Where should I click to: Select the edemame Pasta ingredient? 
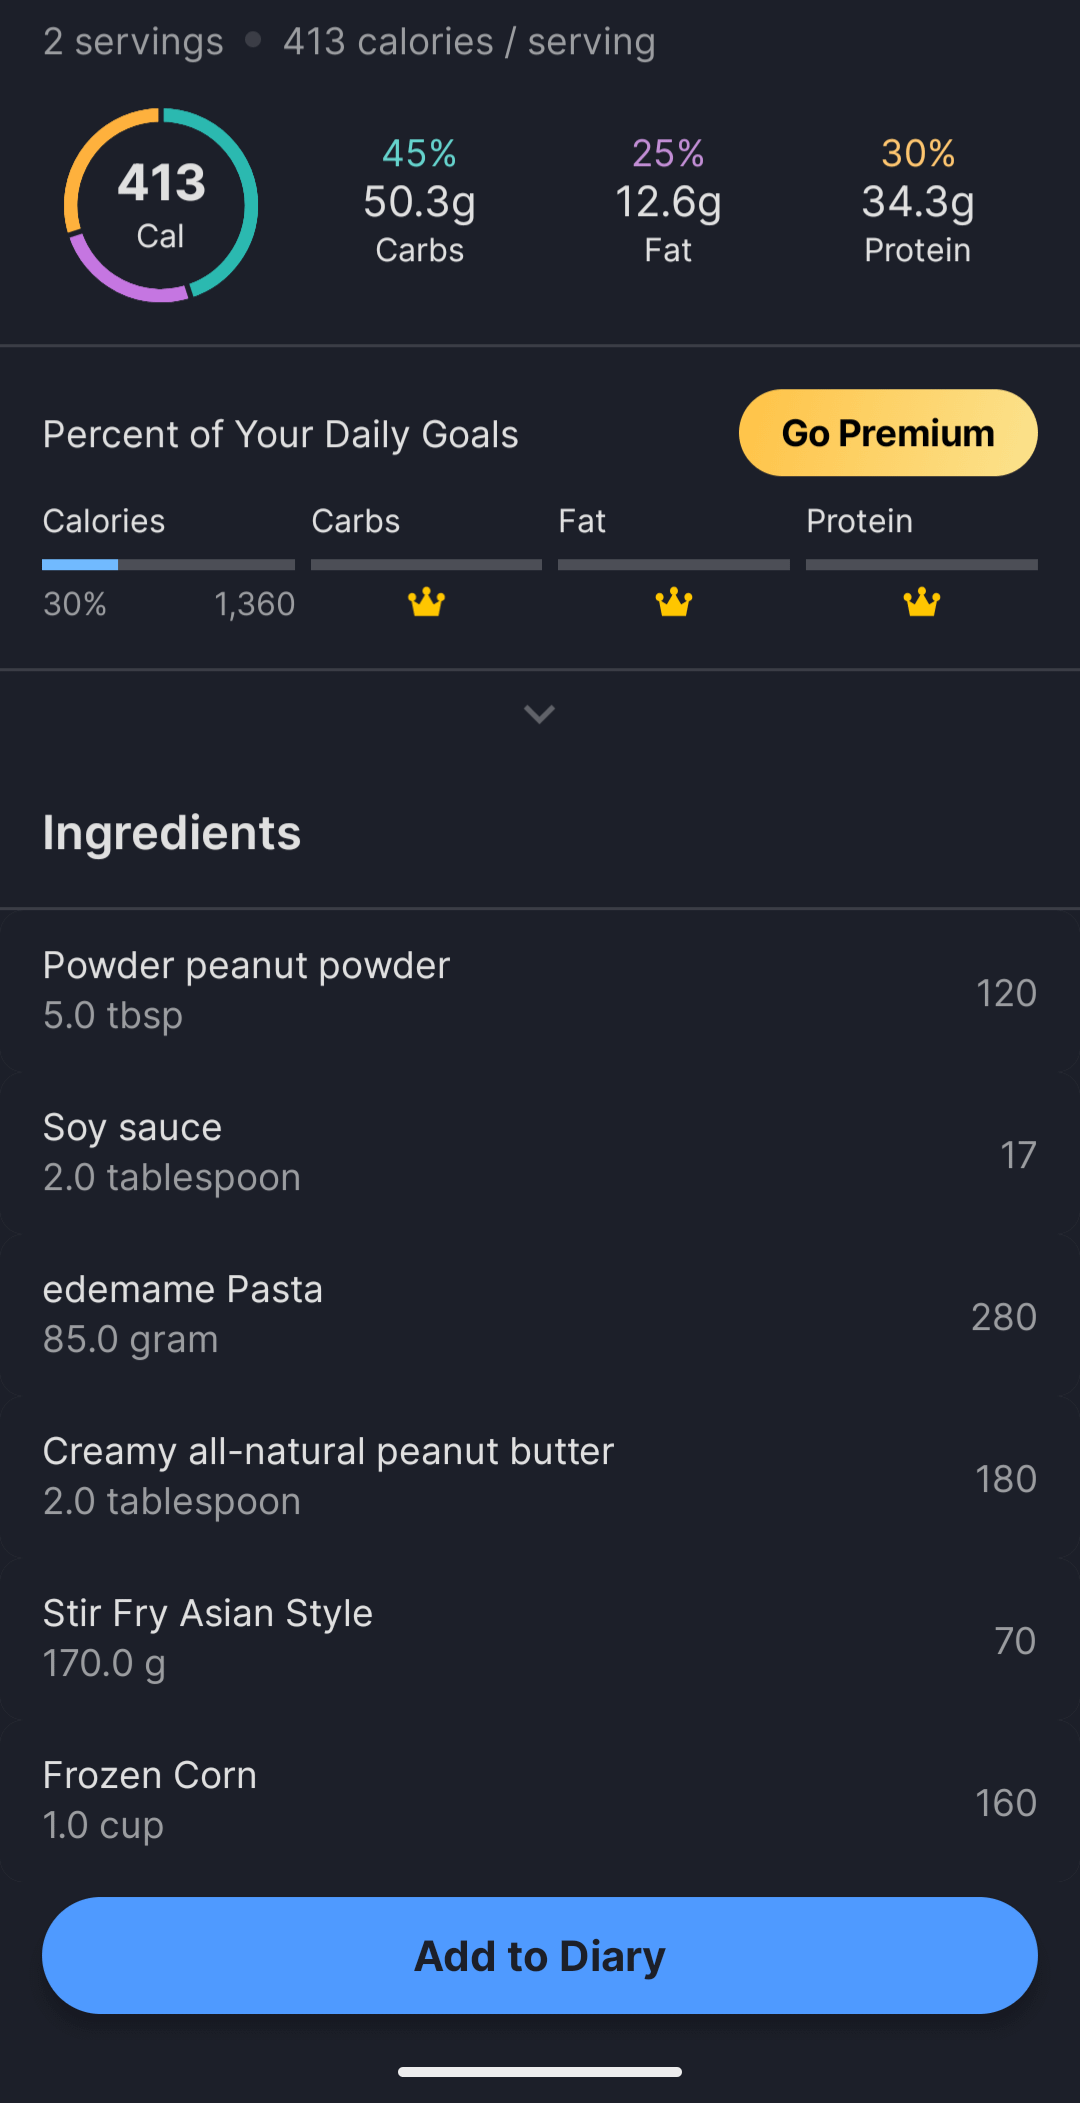(540, 1314)
